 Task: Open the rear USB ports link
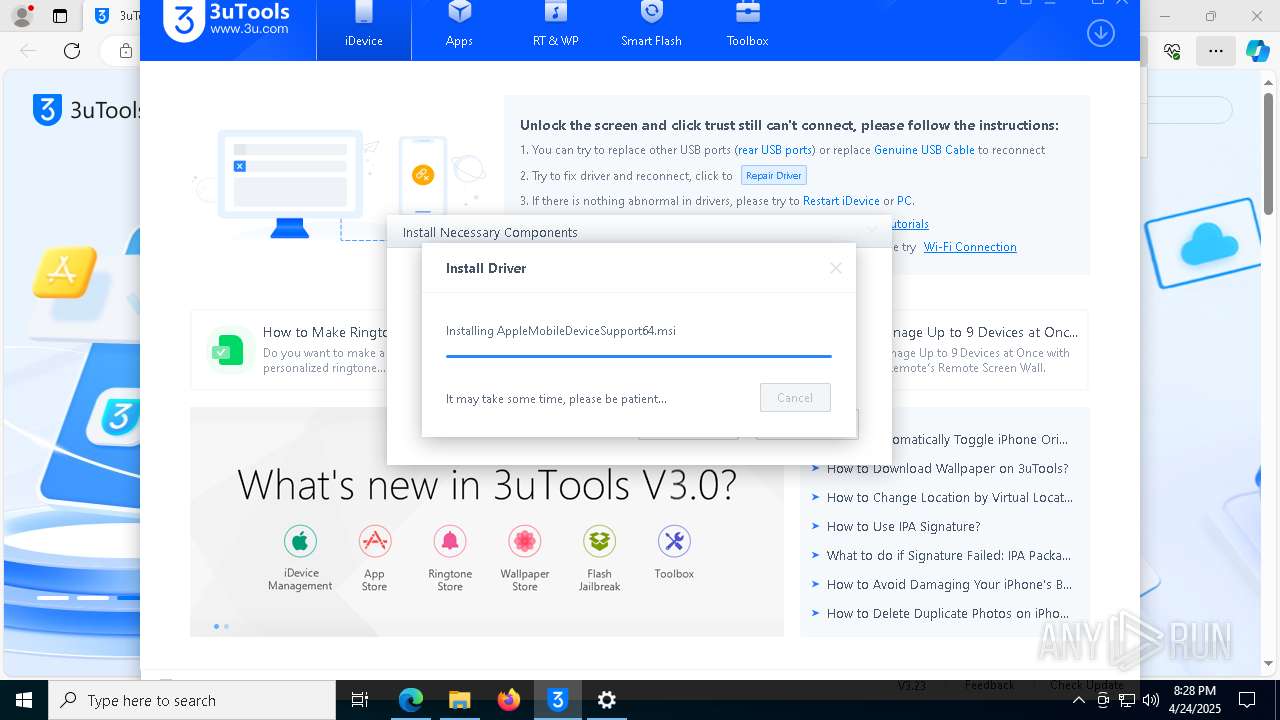(775, 150)
